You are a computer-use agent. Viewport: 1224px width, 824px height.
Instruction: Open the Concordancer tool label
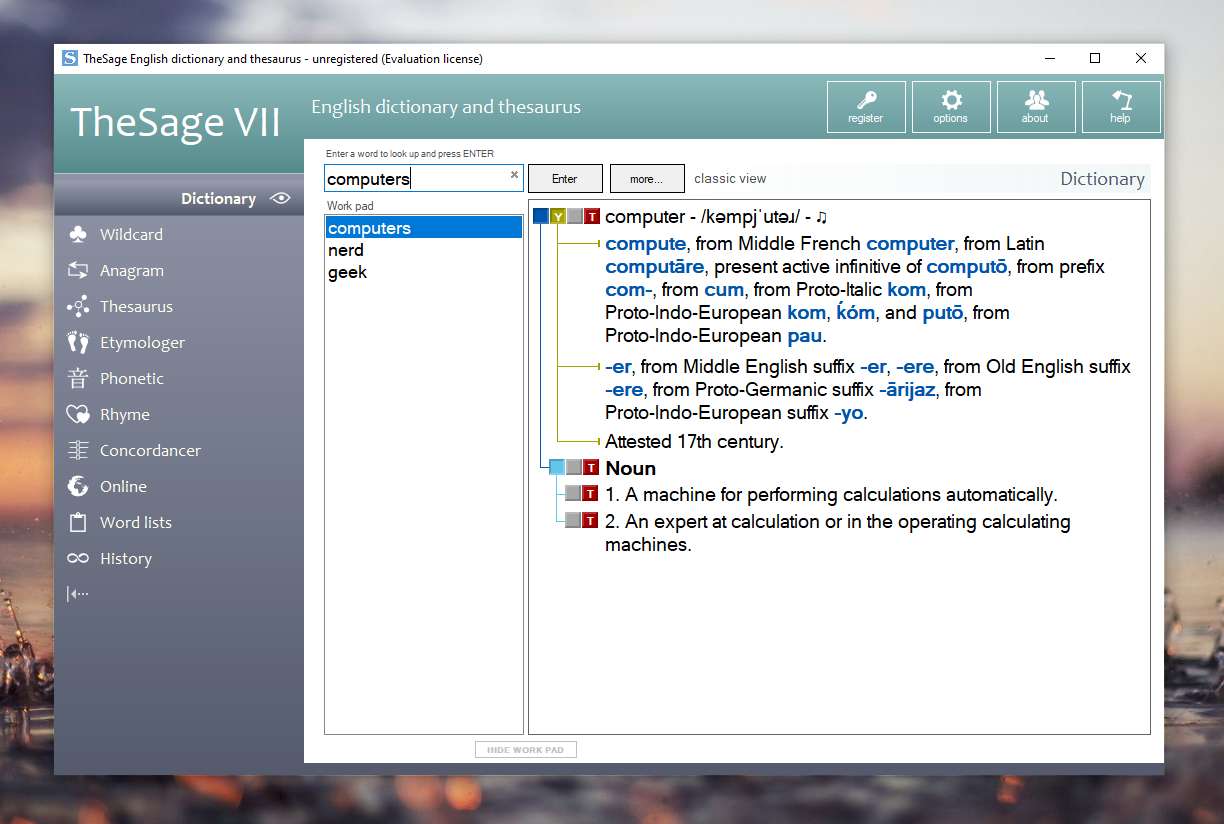150,450
